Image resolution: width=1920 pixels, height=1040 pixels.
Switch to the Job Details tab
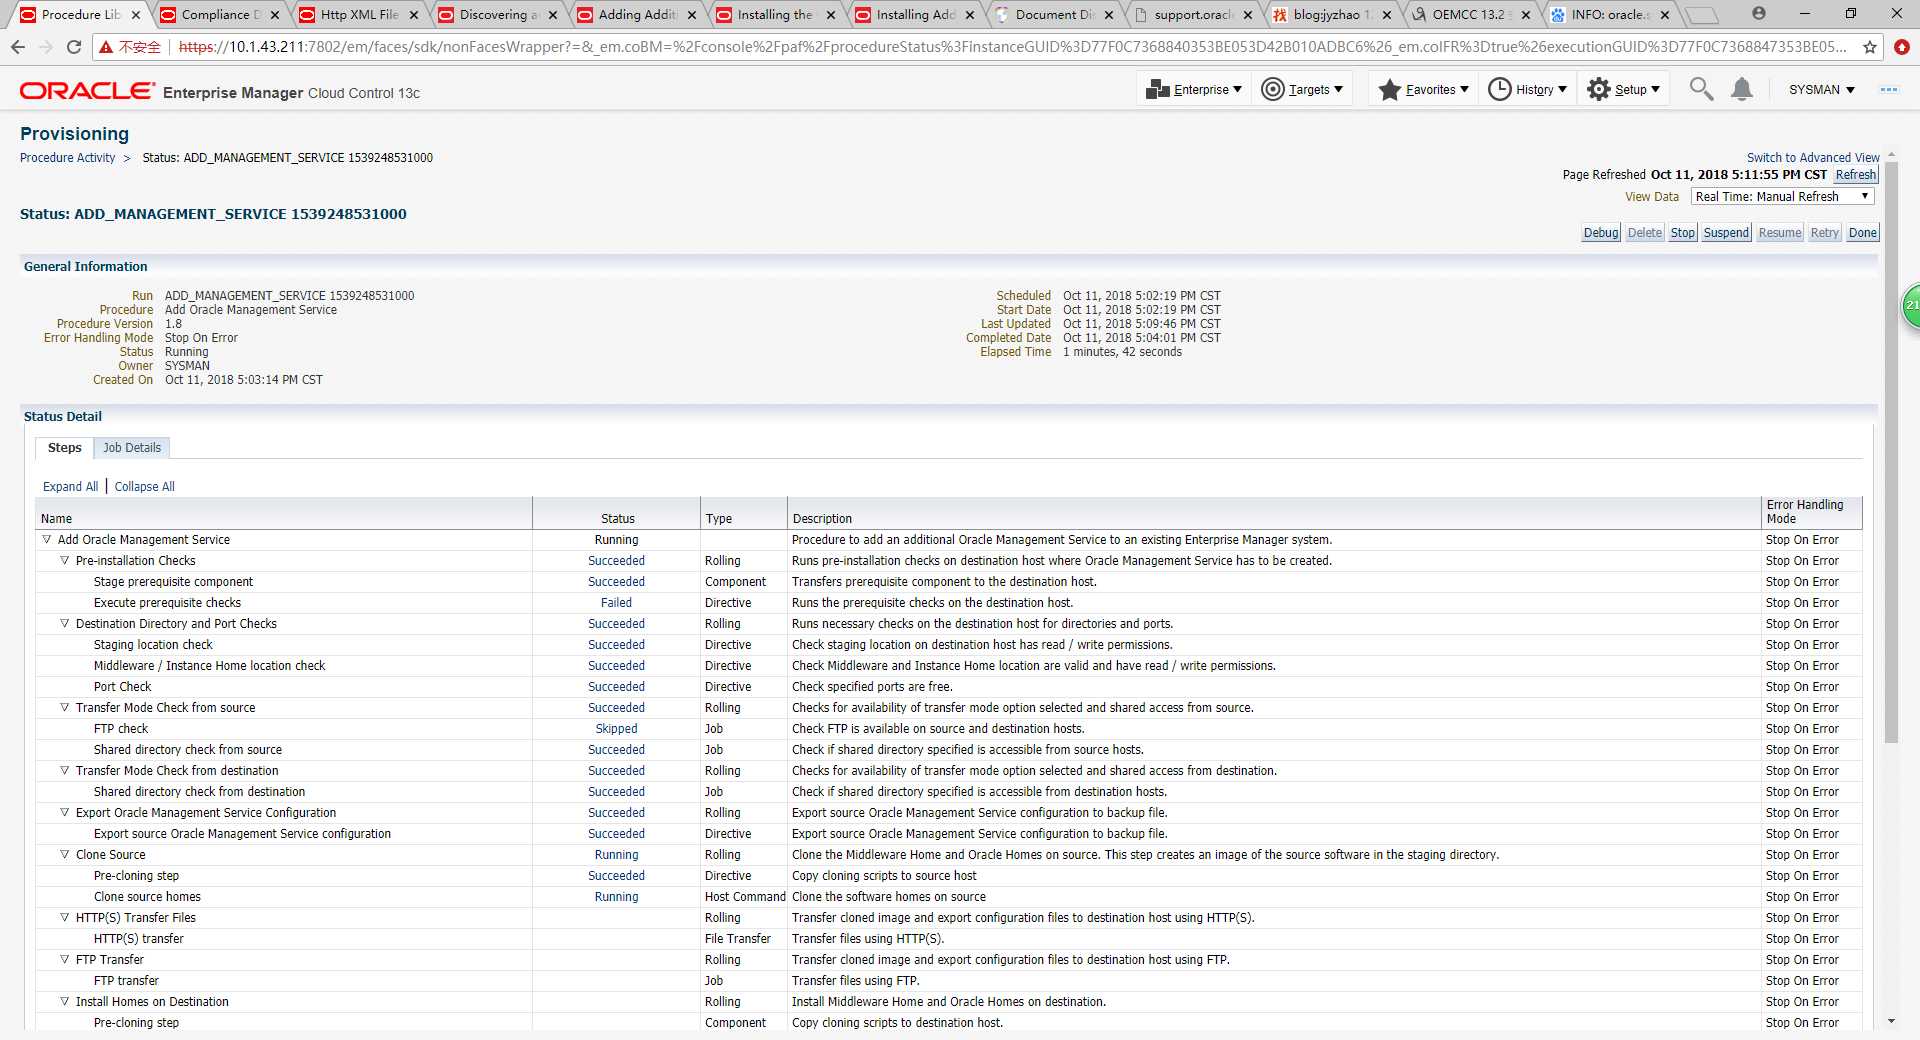pyautogui.click(x=132, y=448)
